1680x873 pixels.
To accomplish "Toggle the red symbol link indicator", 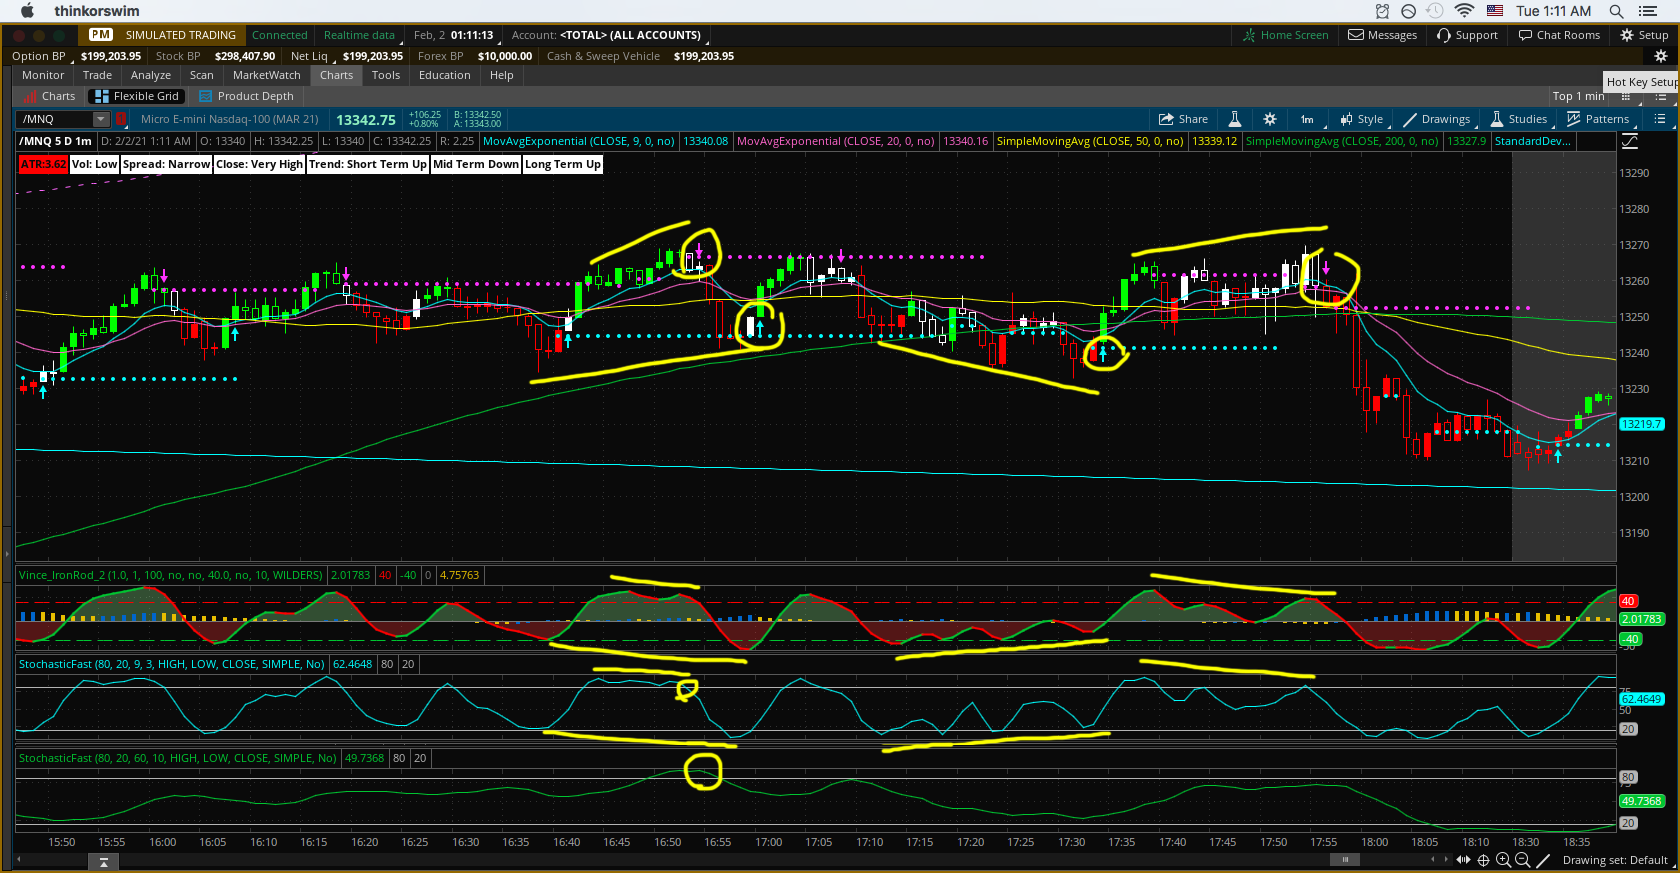I will click(121, 119).
